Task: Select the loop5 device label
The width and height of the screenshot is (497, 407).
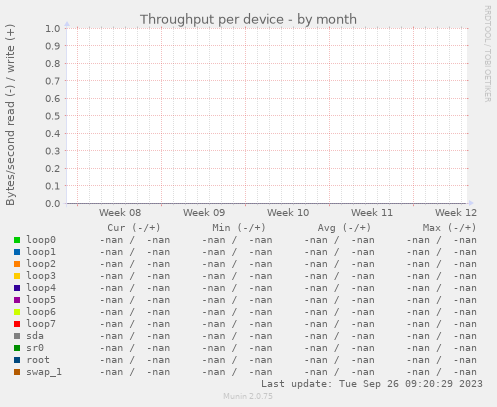Action: tap(41, 300)
